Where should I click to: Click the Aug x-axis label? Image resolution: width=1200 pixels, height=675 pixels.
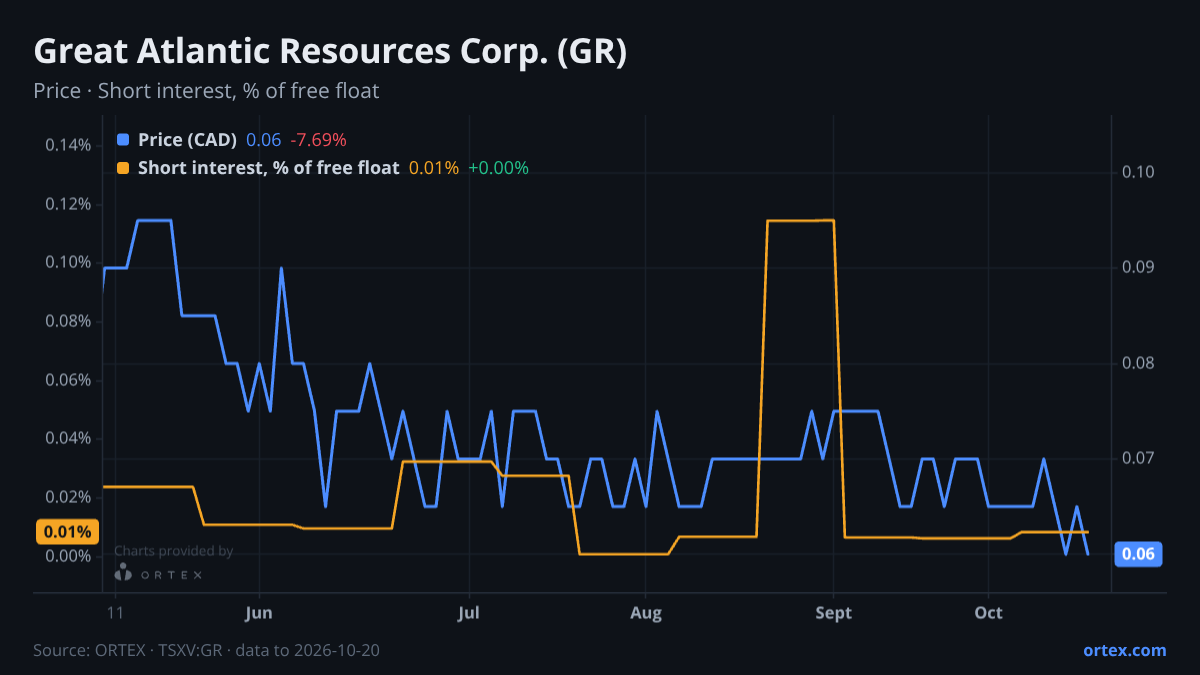(646, 613)
